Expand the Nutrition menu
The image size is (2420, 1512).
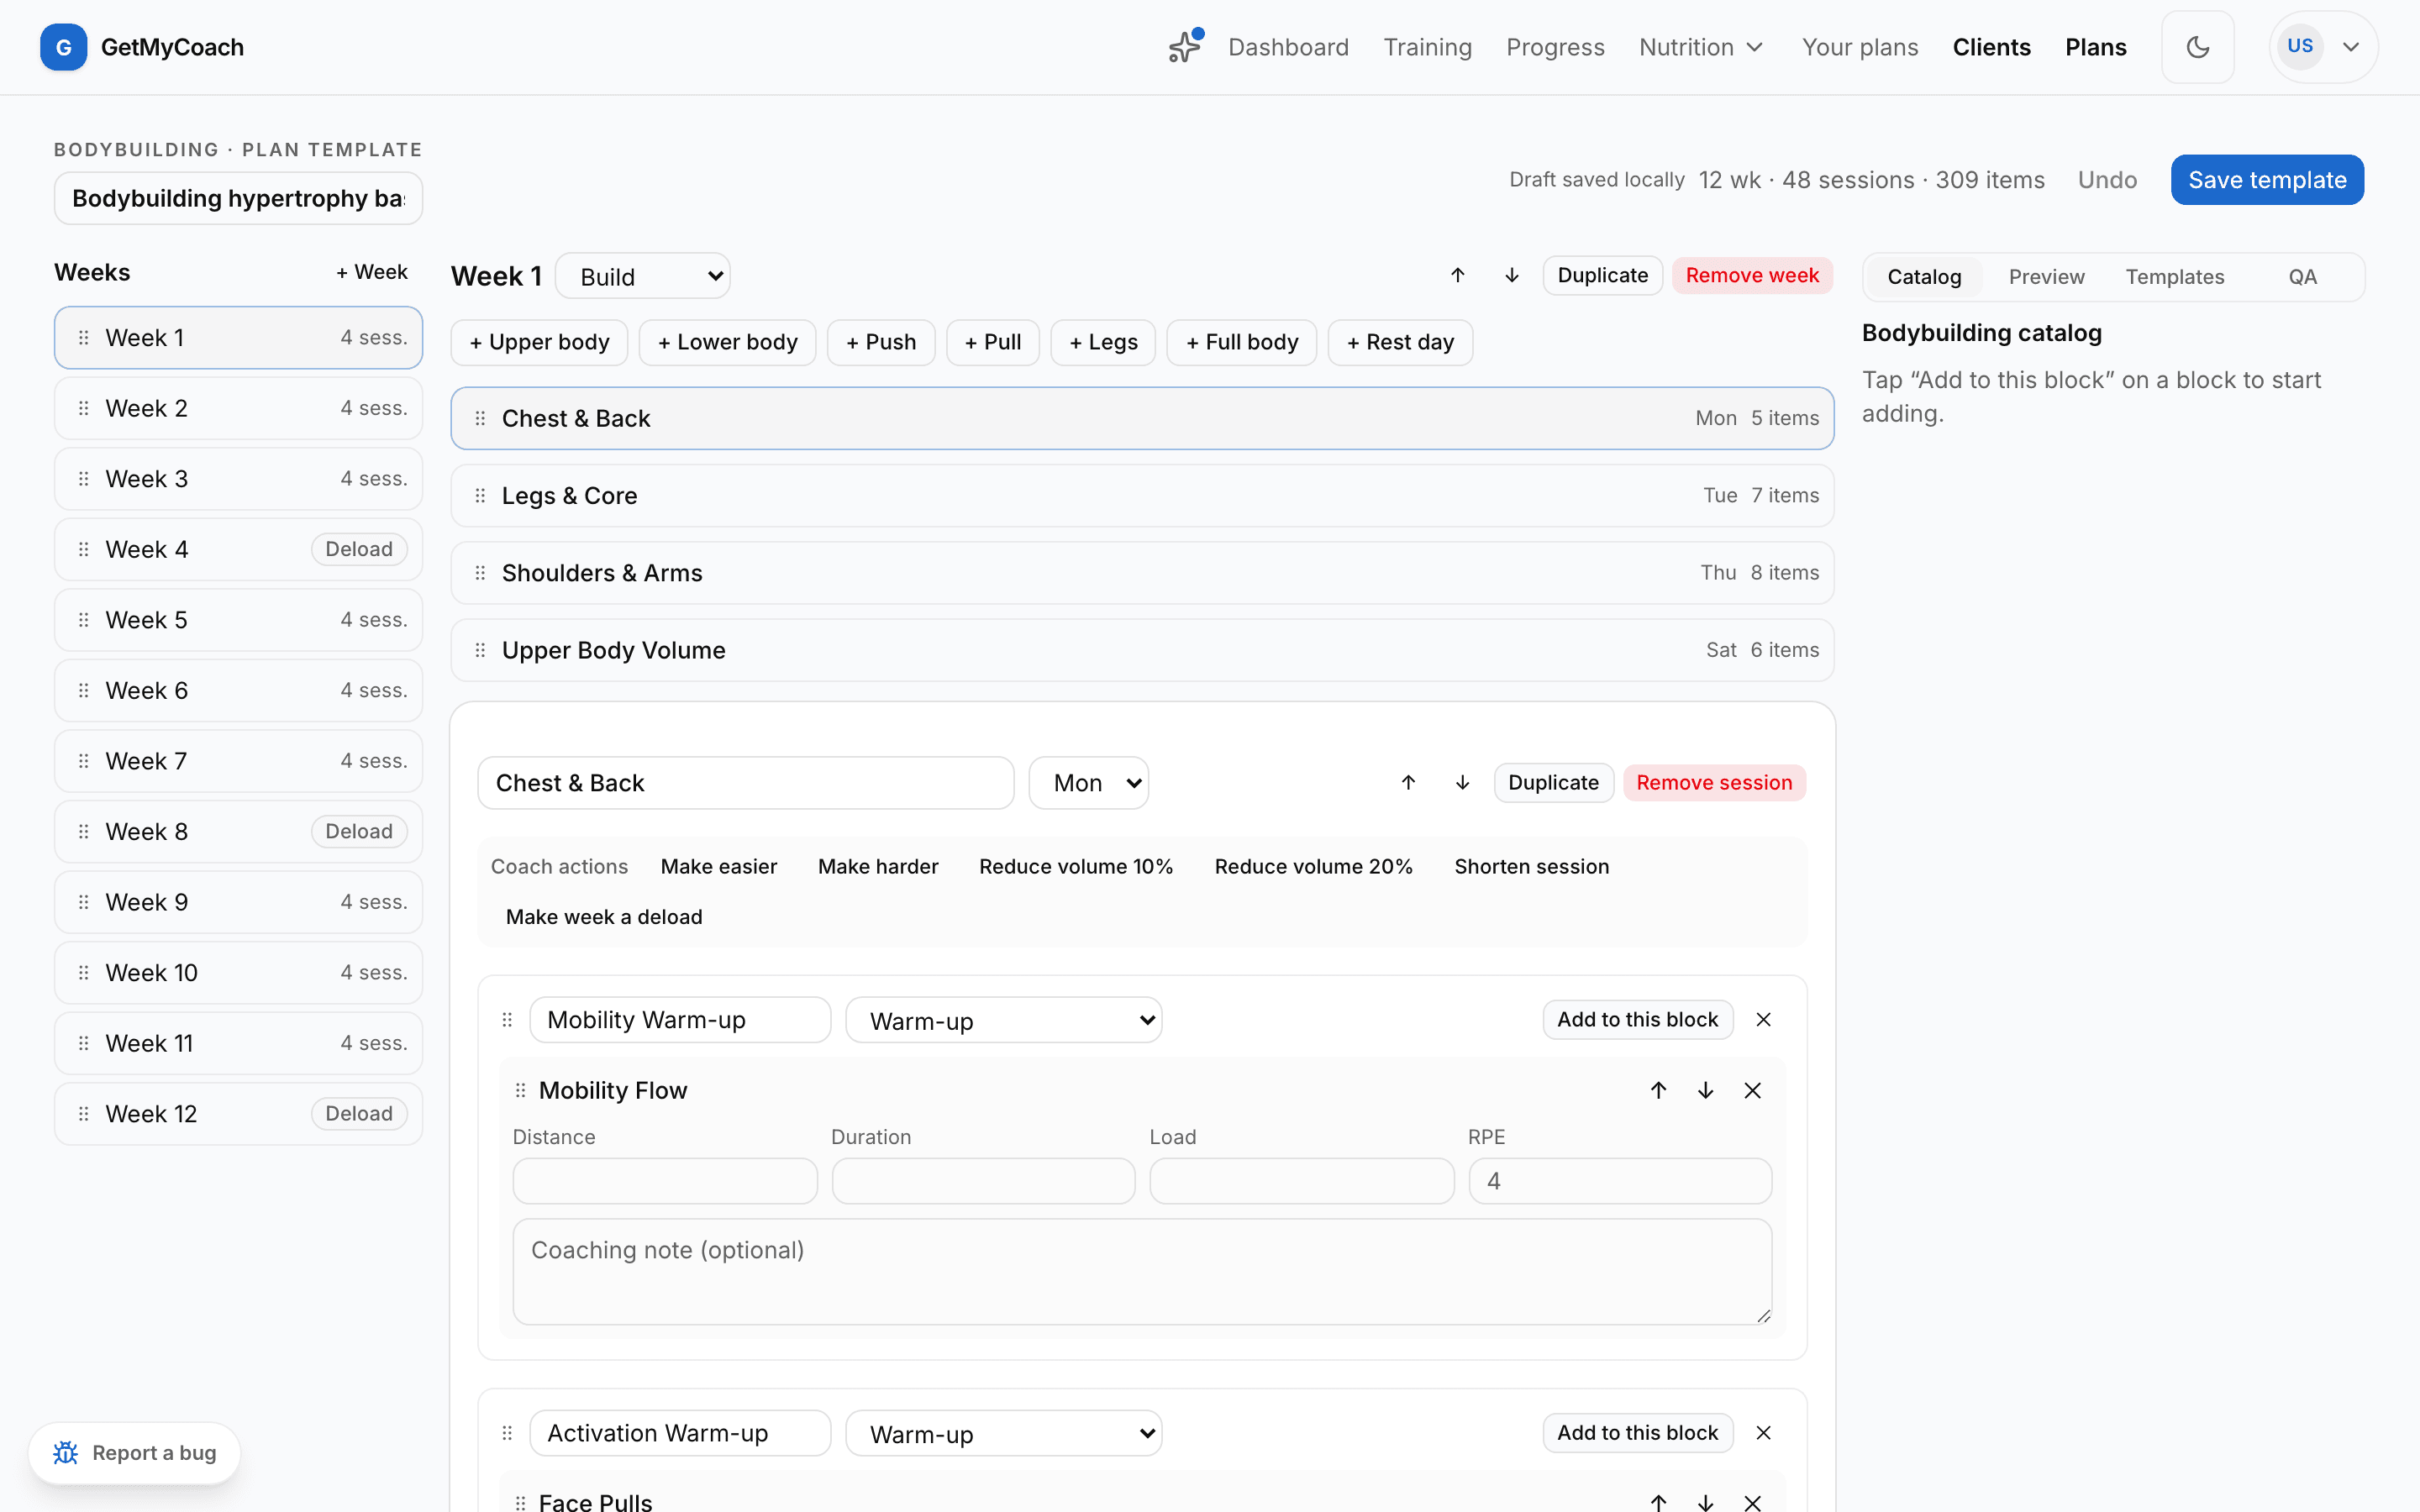(1701, 47)
